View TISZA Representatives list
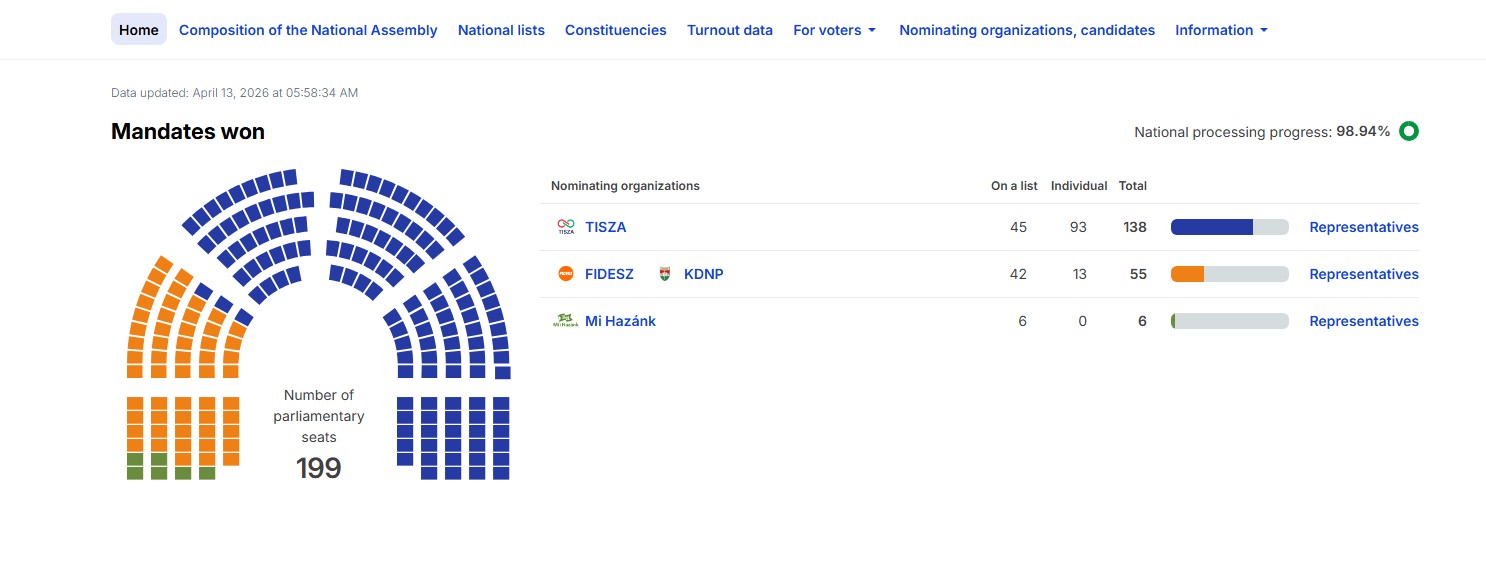Viewport: 1486px width, 561px height. pyautogui.click(x=1363, y=227)
